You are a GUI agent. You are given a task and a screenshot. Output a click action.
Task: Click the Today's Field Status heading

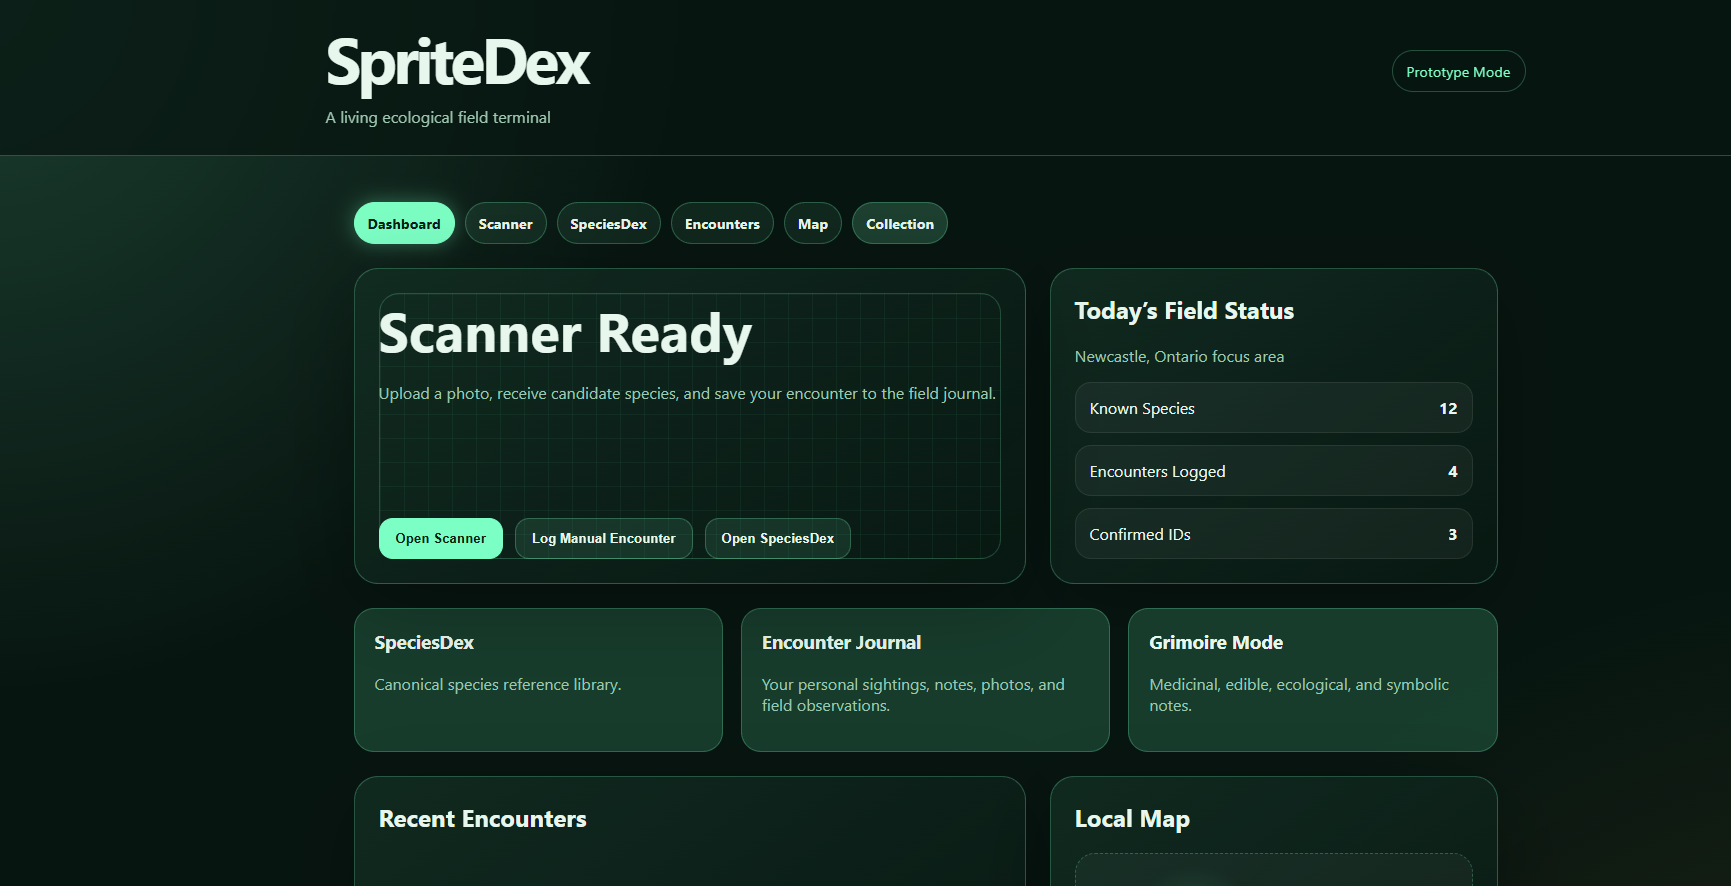coord(1184,311)
